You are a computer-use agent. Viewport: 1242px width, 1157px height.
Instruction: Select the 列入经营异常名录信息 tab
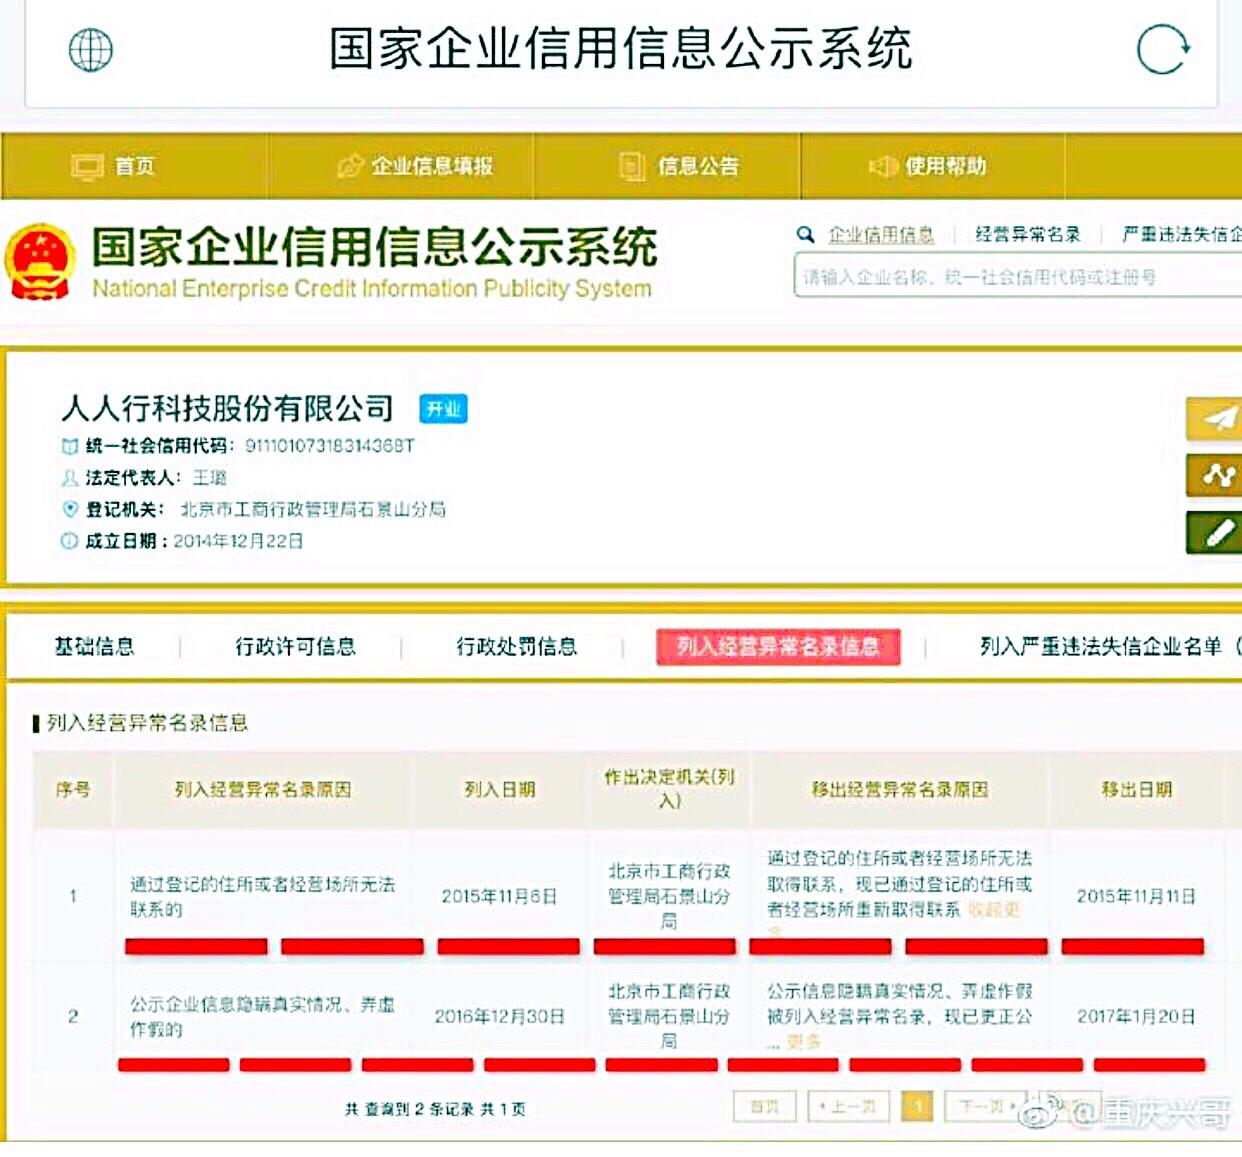point(778,647)
